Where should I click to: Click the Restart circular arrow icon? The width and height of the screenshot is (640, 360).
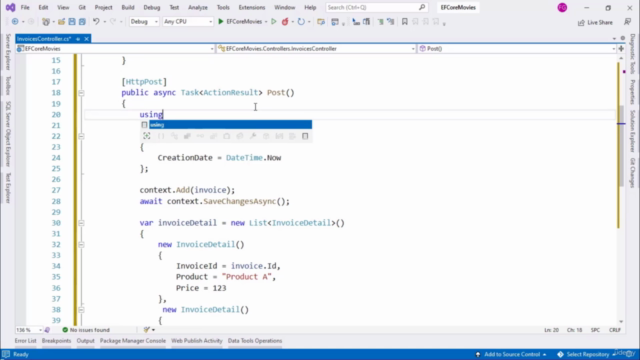pos(301,22)
